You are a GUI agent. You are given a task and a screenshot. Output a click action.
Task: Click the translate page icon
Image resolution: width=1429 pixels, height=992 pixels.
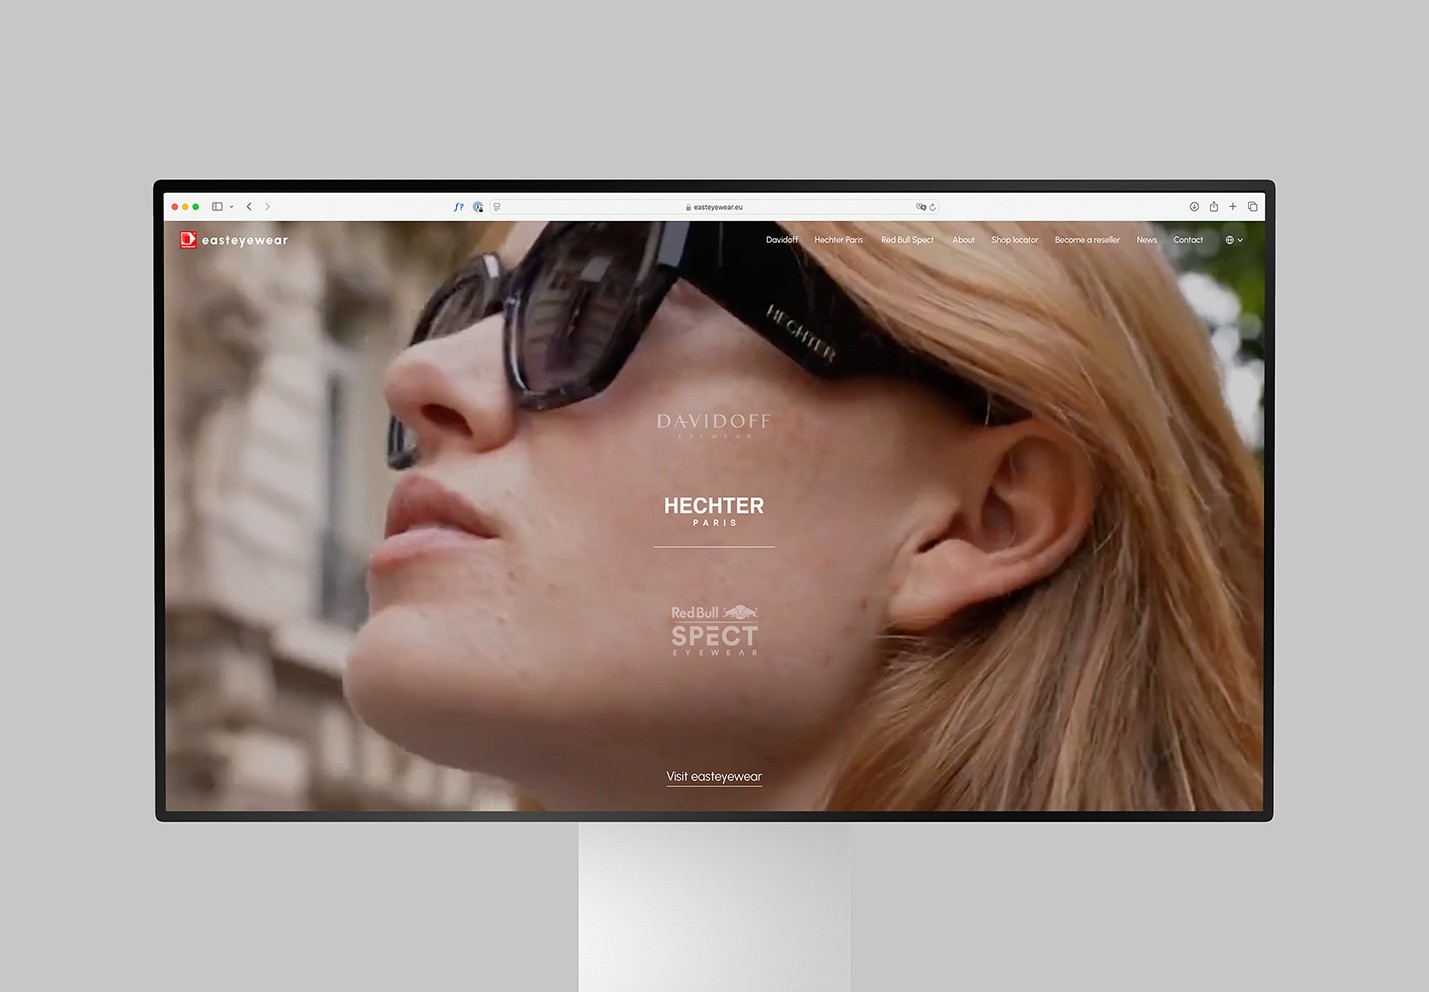[921, 207]
